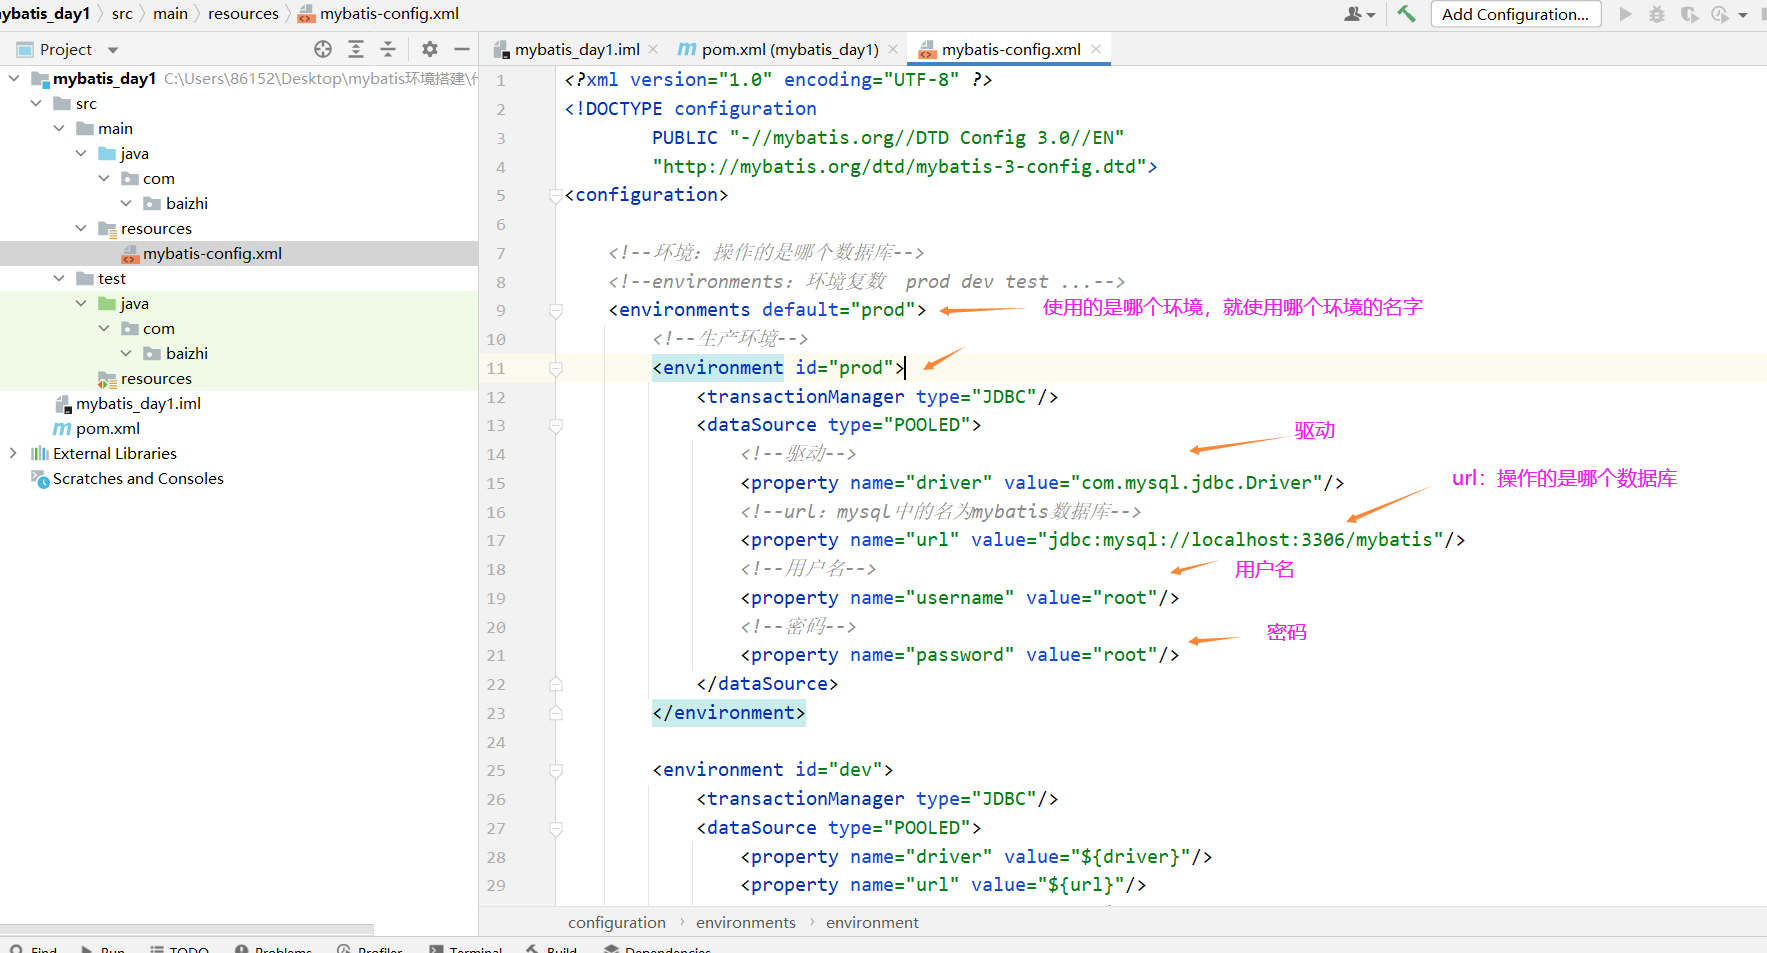Click 'main' in navigation breadcrumb
1767x953 pixels.
pyautogui.click(x=170, y=14)
